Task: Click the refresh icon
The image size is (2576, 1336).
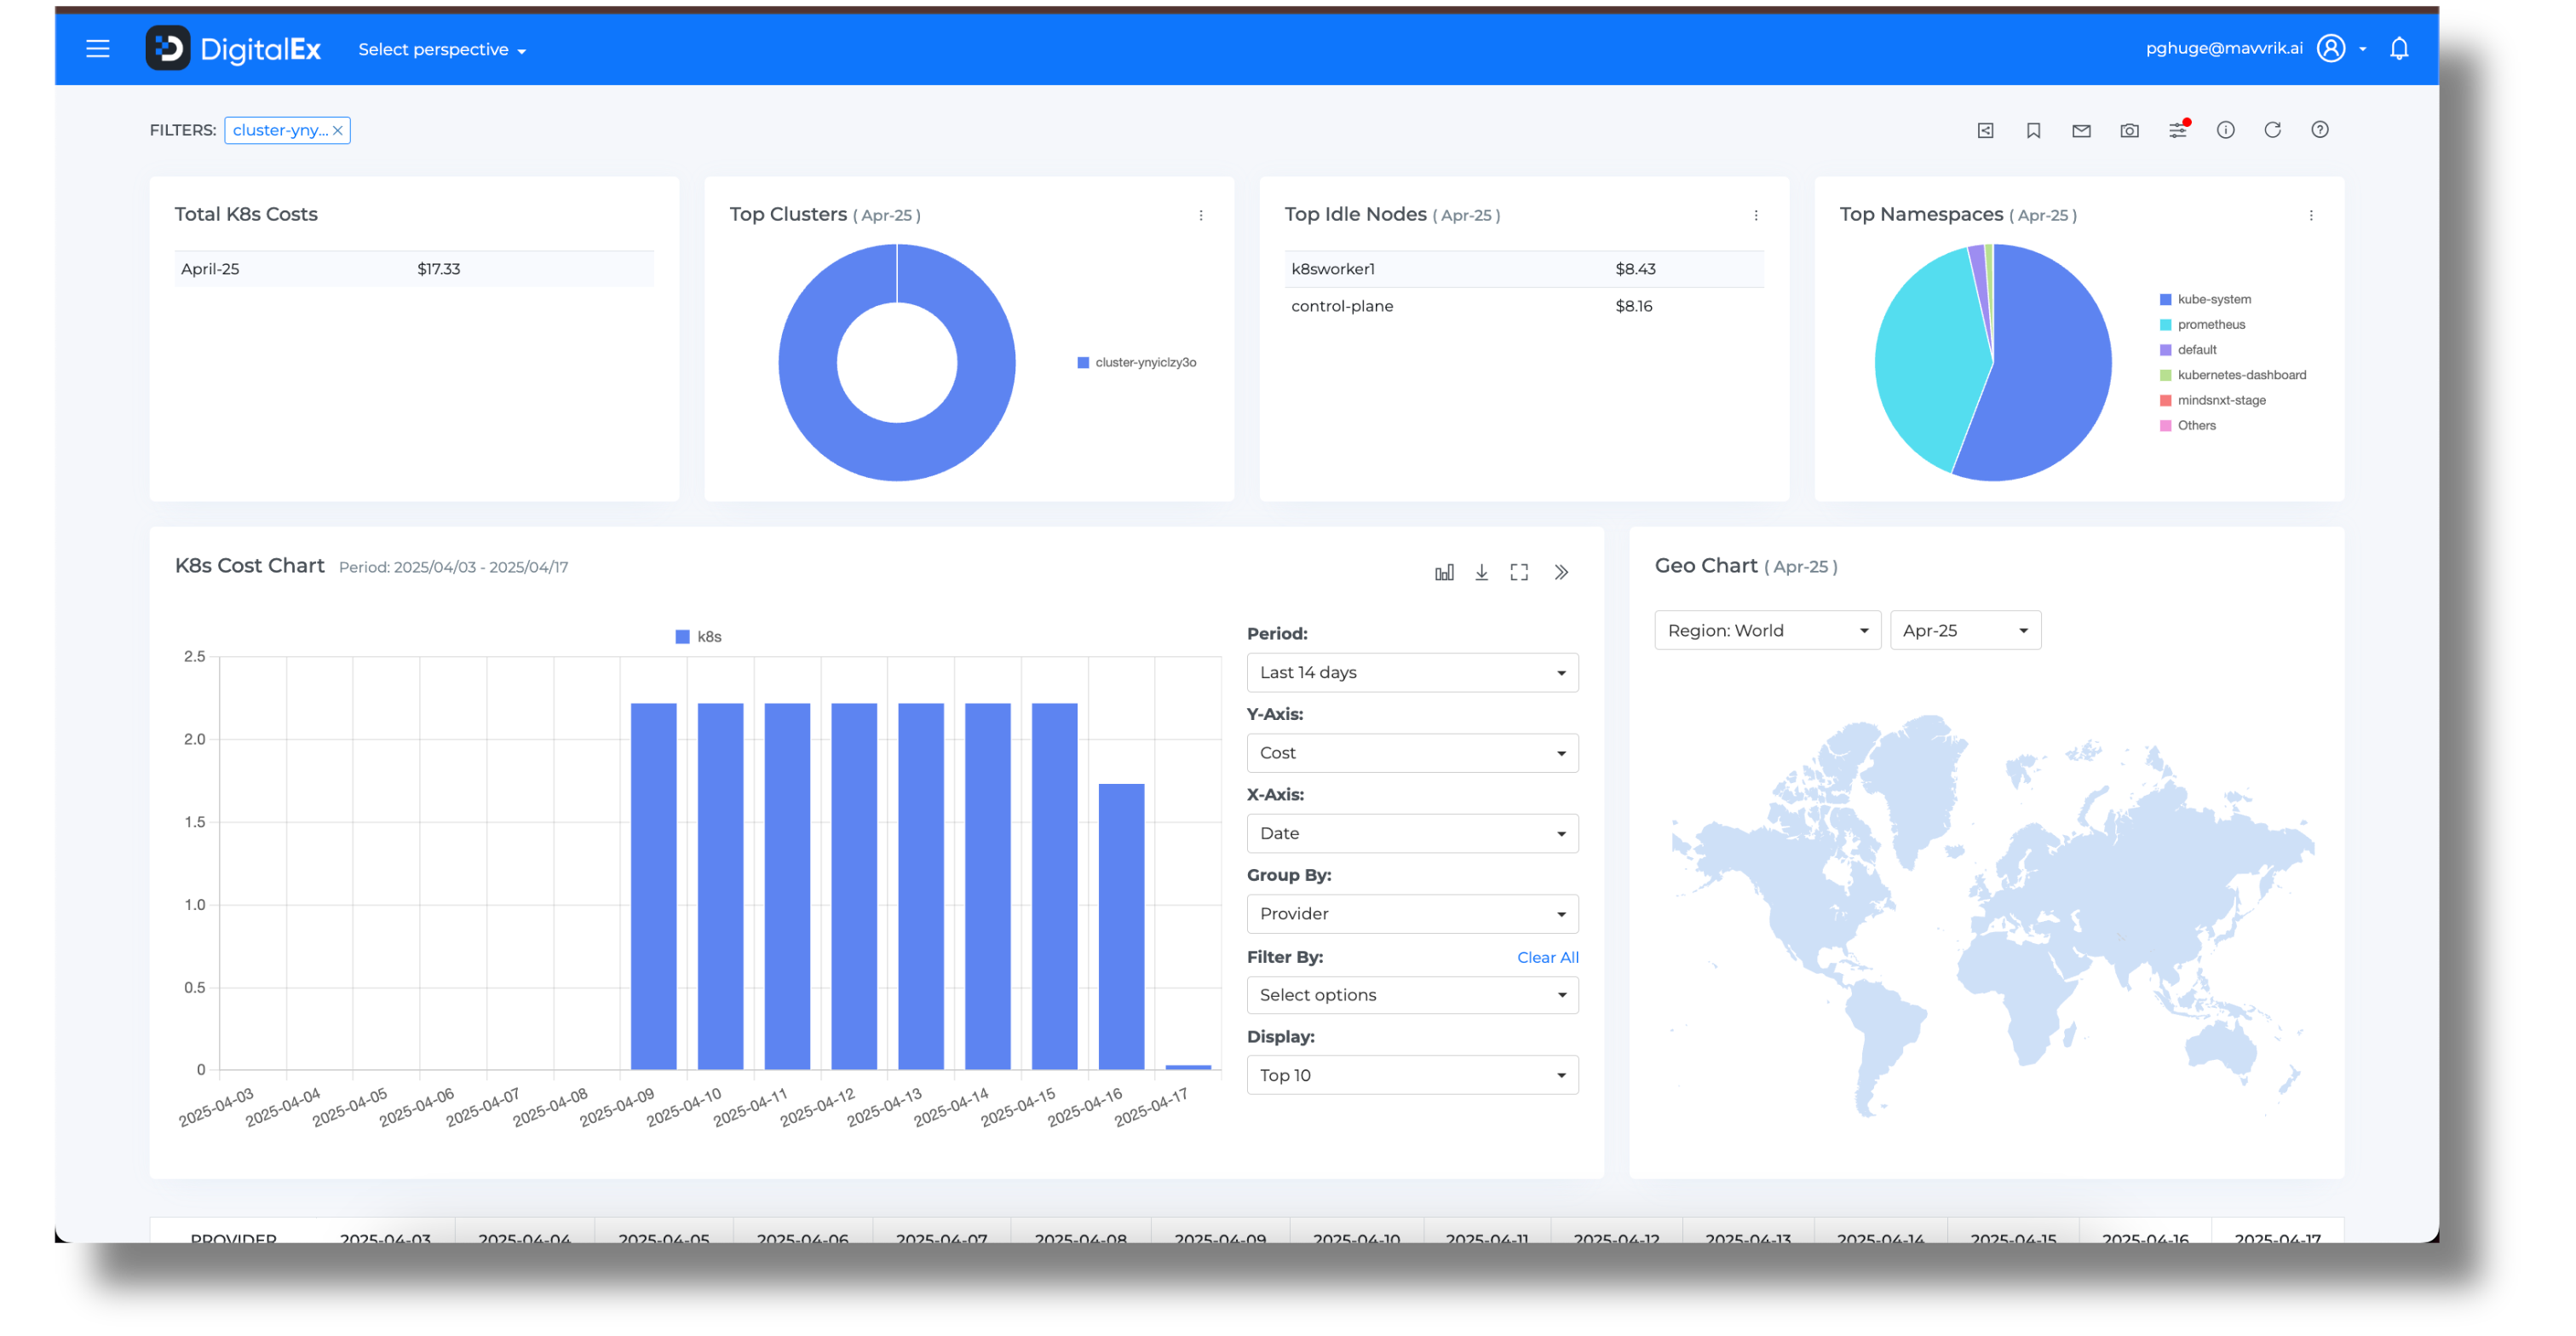Action: tap(2272, 130)
